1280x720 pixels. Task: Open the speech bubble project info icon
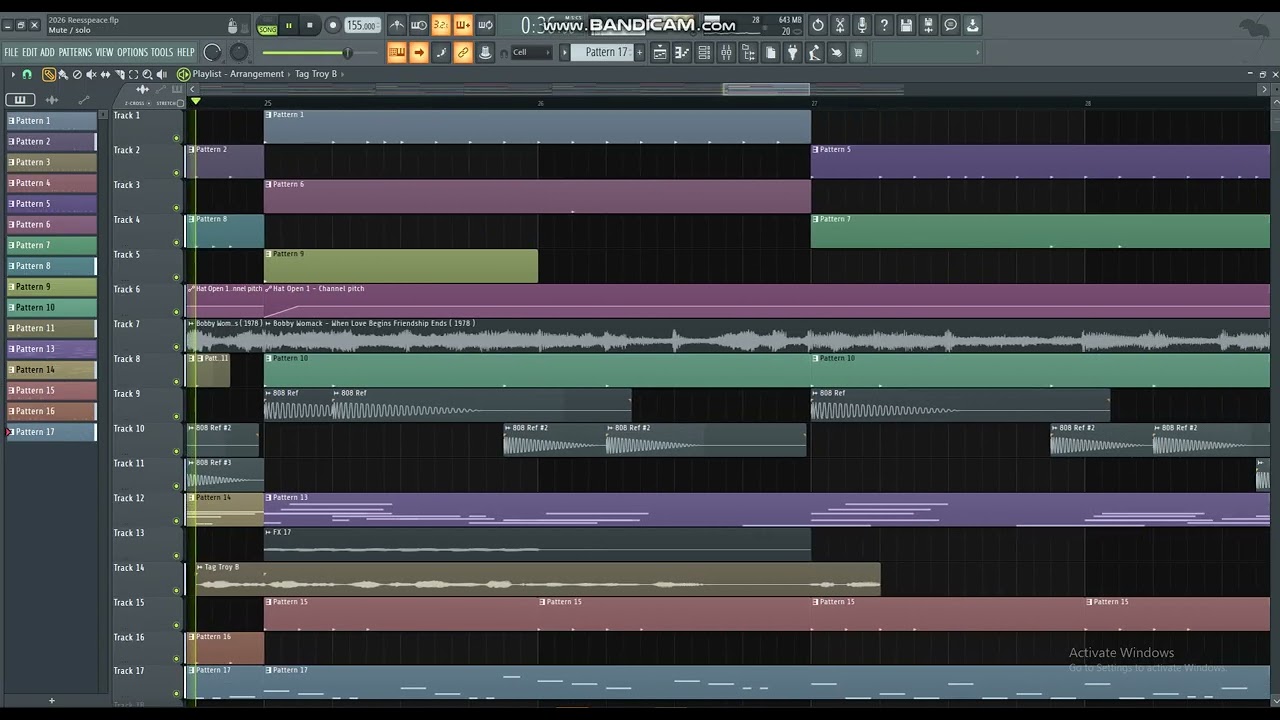coord(950,25)
